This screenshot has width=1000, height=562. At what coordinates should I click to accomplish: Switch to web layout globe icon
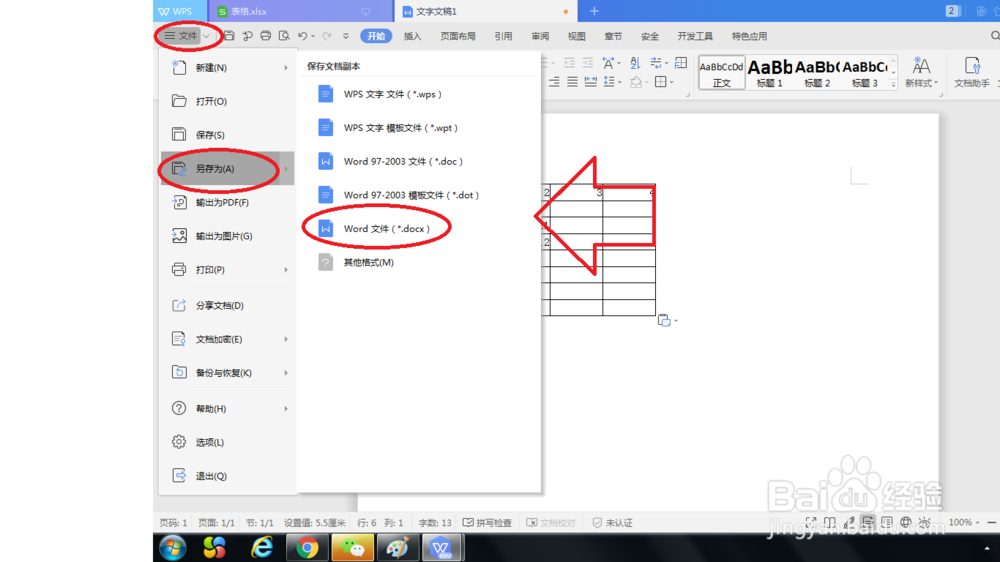[906, 522]
